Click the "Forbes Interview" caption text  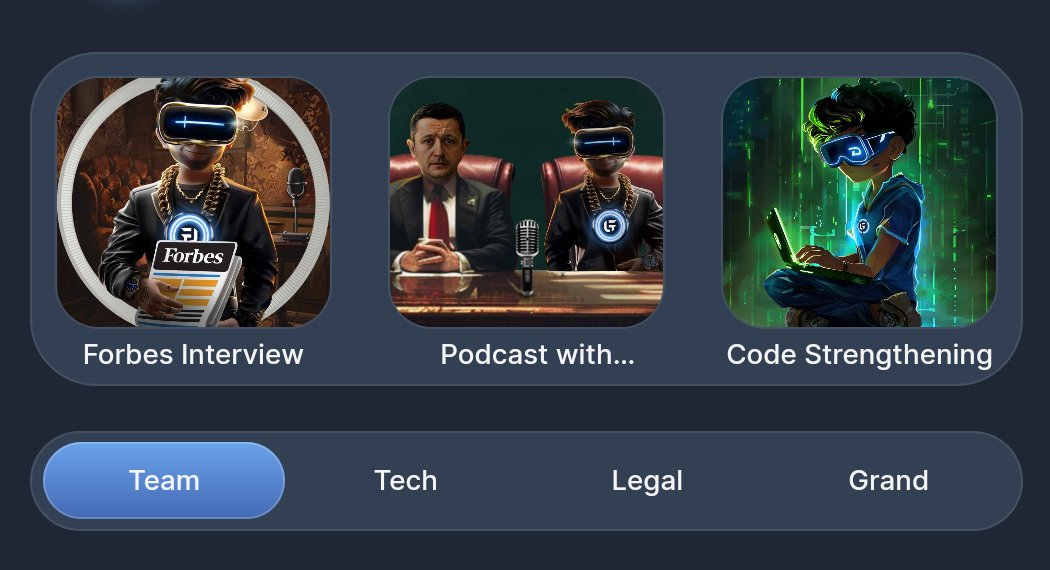coord(194,354)
